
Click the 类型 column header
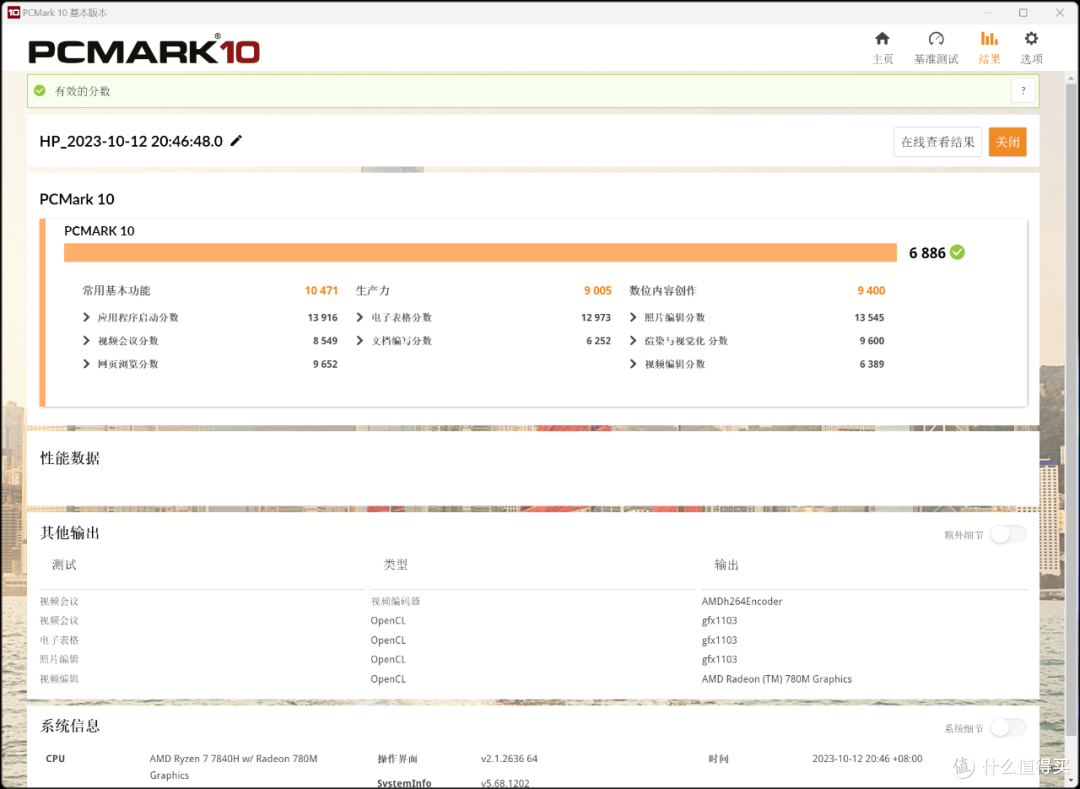tap(395, 565)
